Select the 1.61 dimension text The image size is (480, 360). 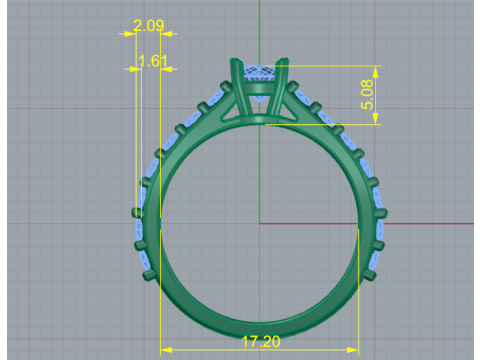(x=153, y=61)
